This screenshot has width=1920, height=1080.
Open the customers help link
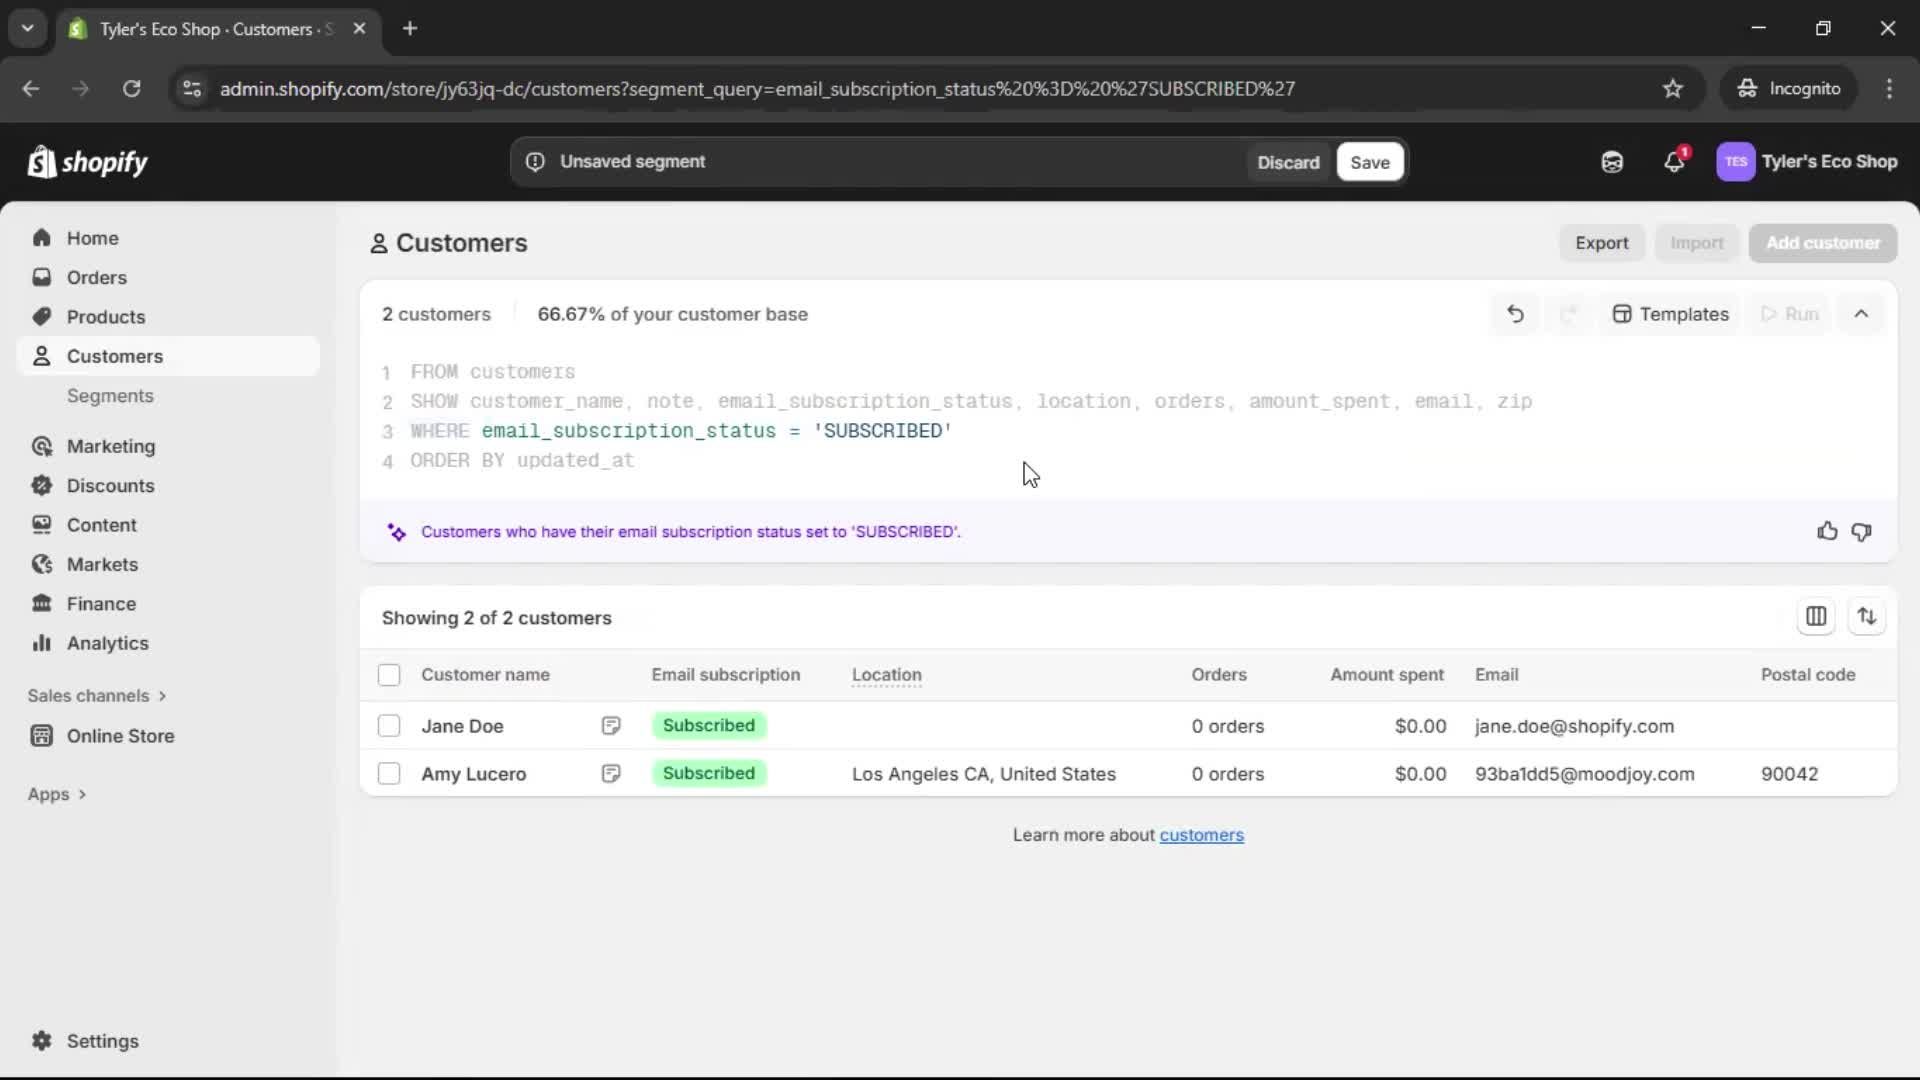(1202, 835)
